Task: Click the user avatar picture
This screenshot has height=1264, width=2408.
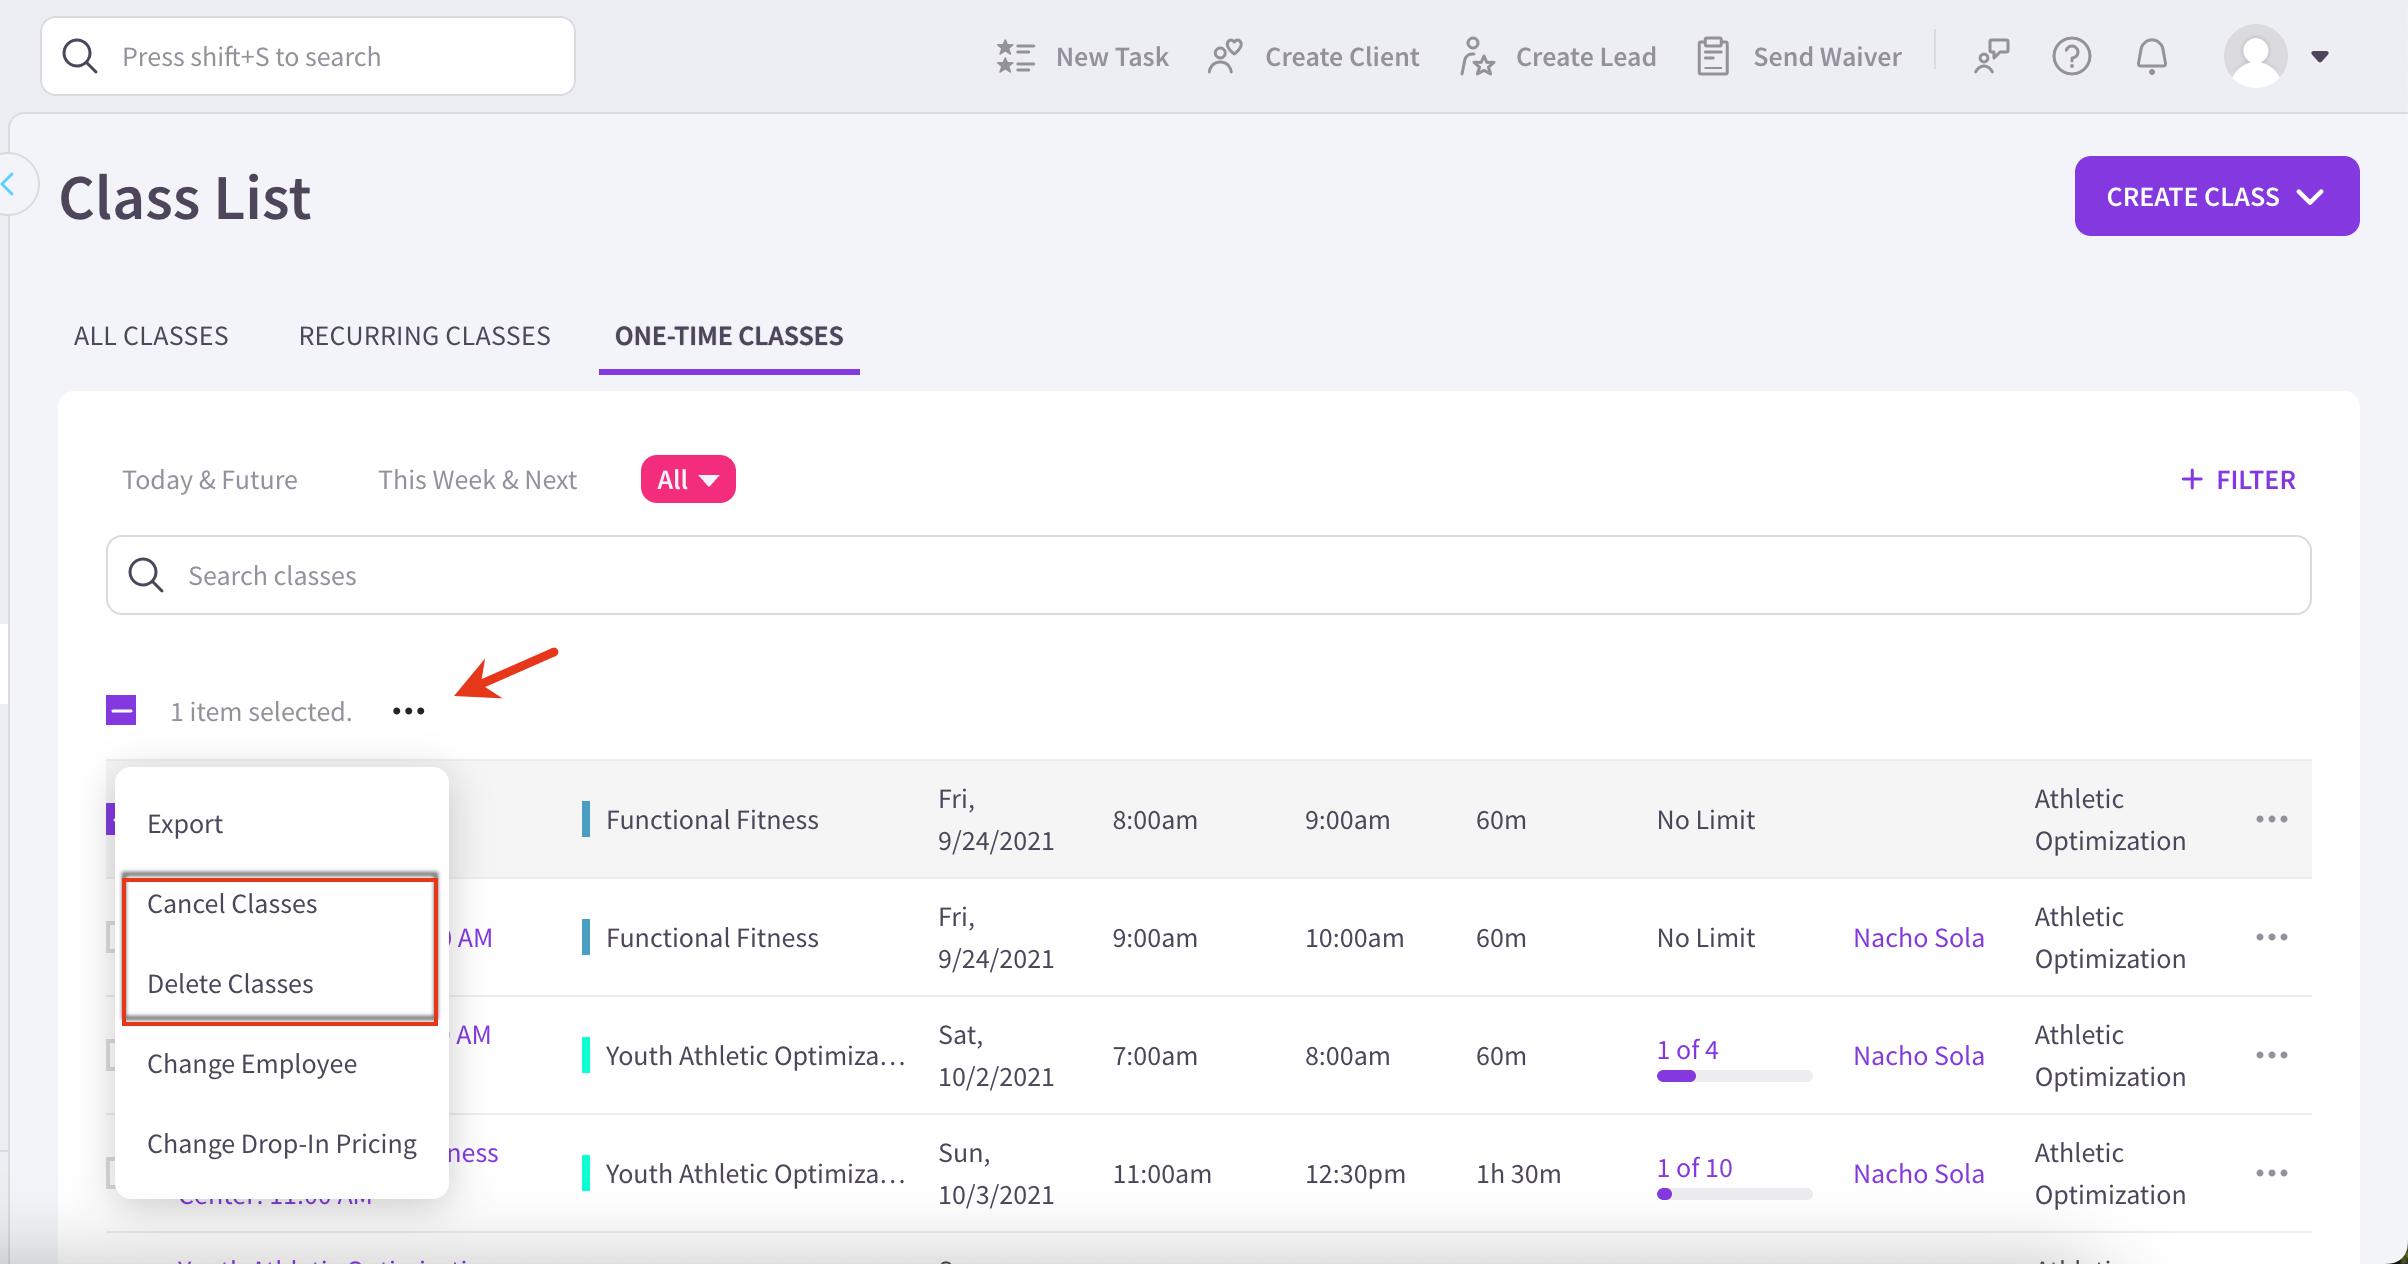Action: [x=2255, y=56]
